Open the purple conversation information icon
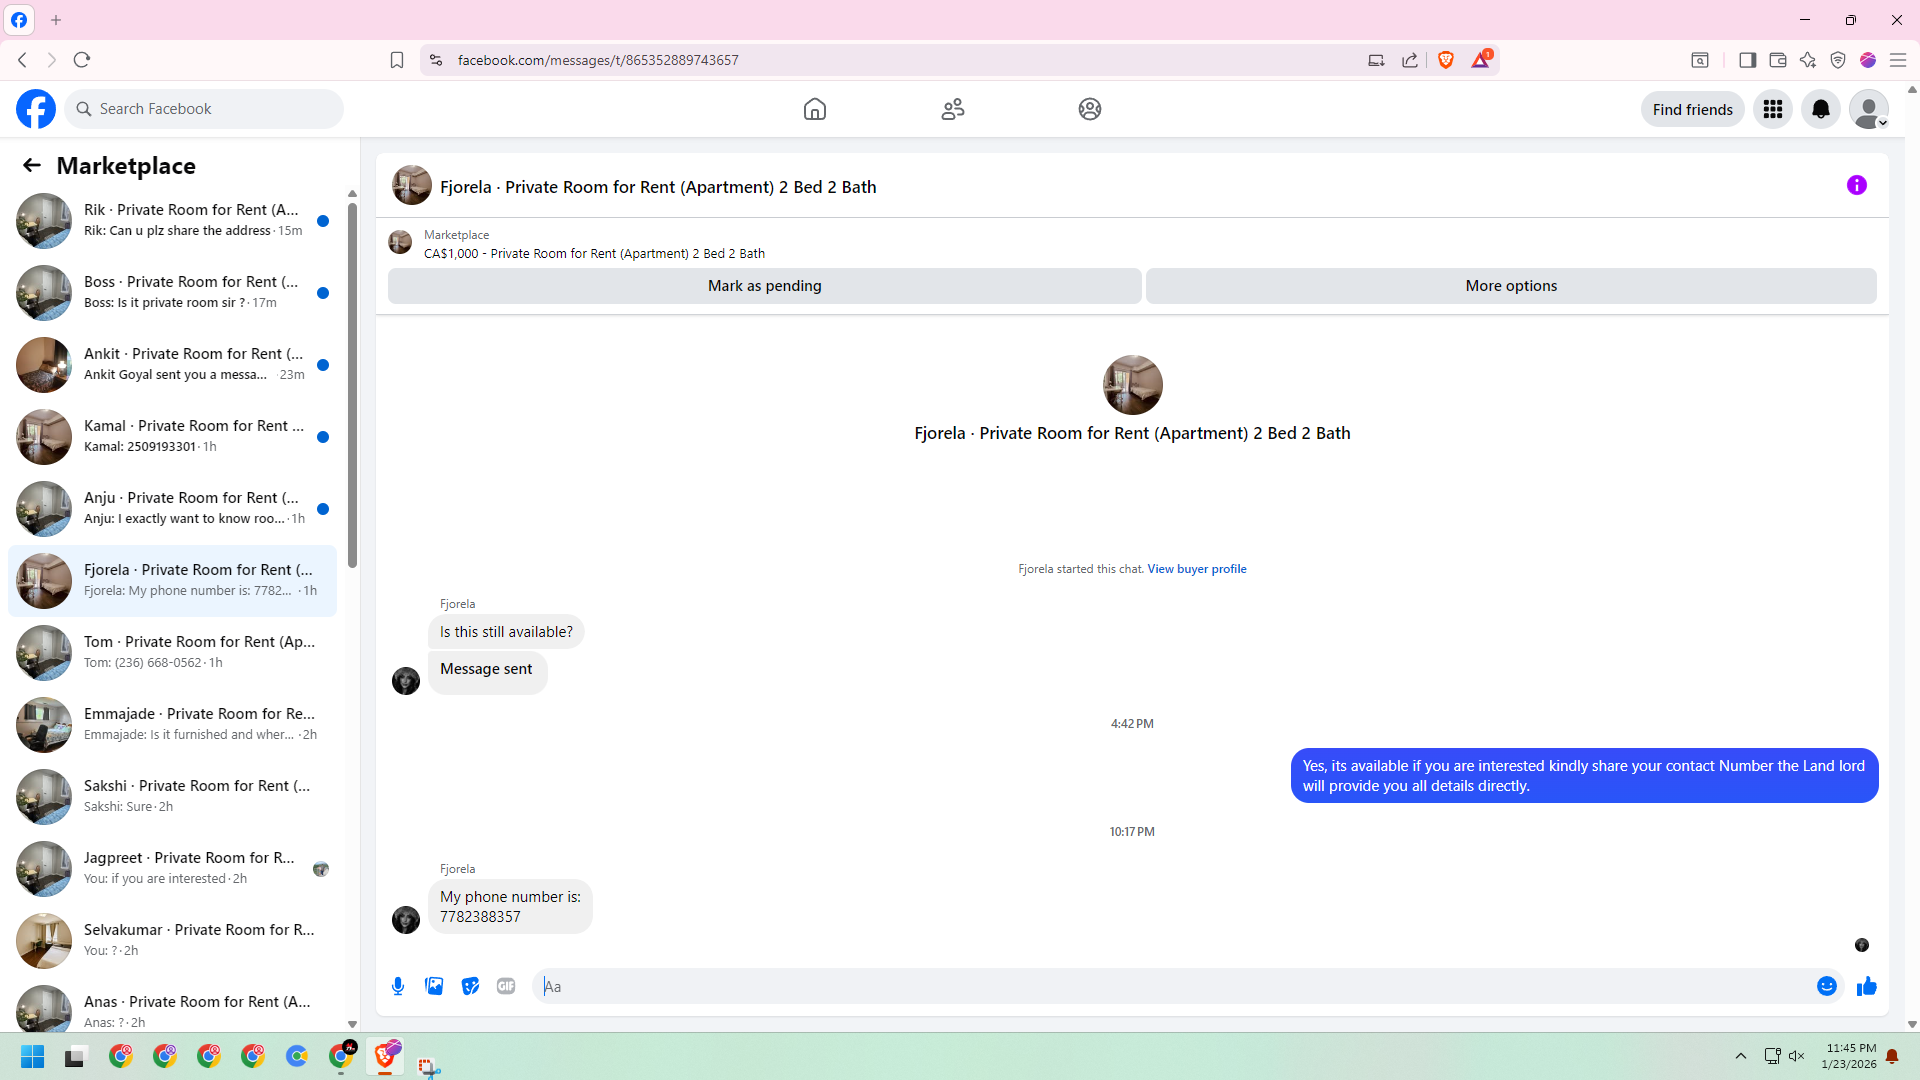1920x1080 pixels. pos(1856,185)
